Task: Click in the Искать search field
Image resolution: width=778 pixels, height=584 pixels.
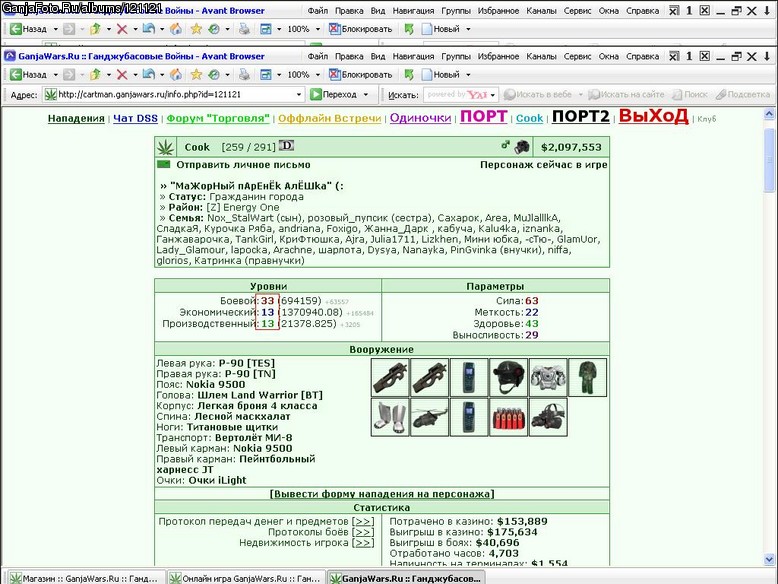Action: click(x=460, y=94)
